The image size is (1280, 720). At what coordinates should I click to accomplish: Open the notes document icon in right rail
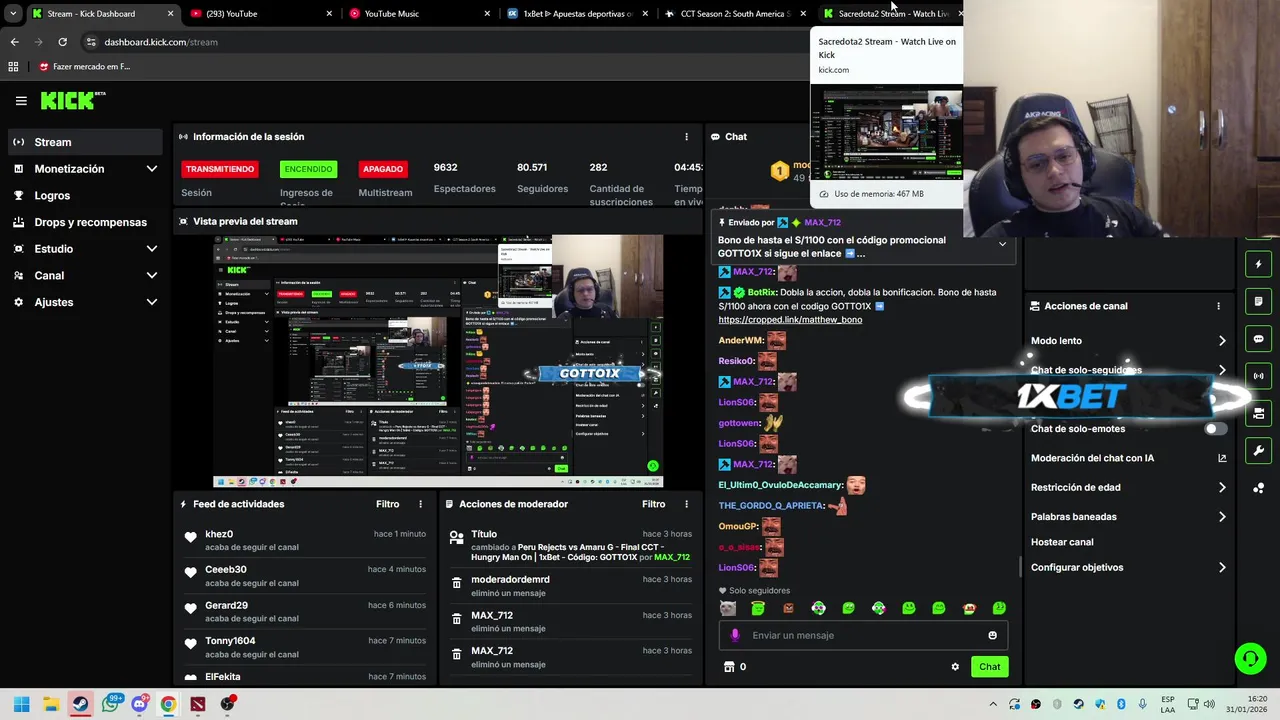(x=1258, y=301)
